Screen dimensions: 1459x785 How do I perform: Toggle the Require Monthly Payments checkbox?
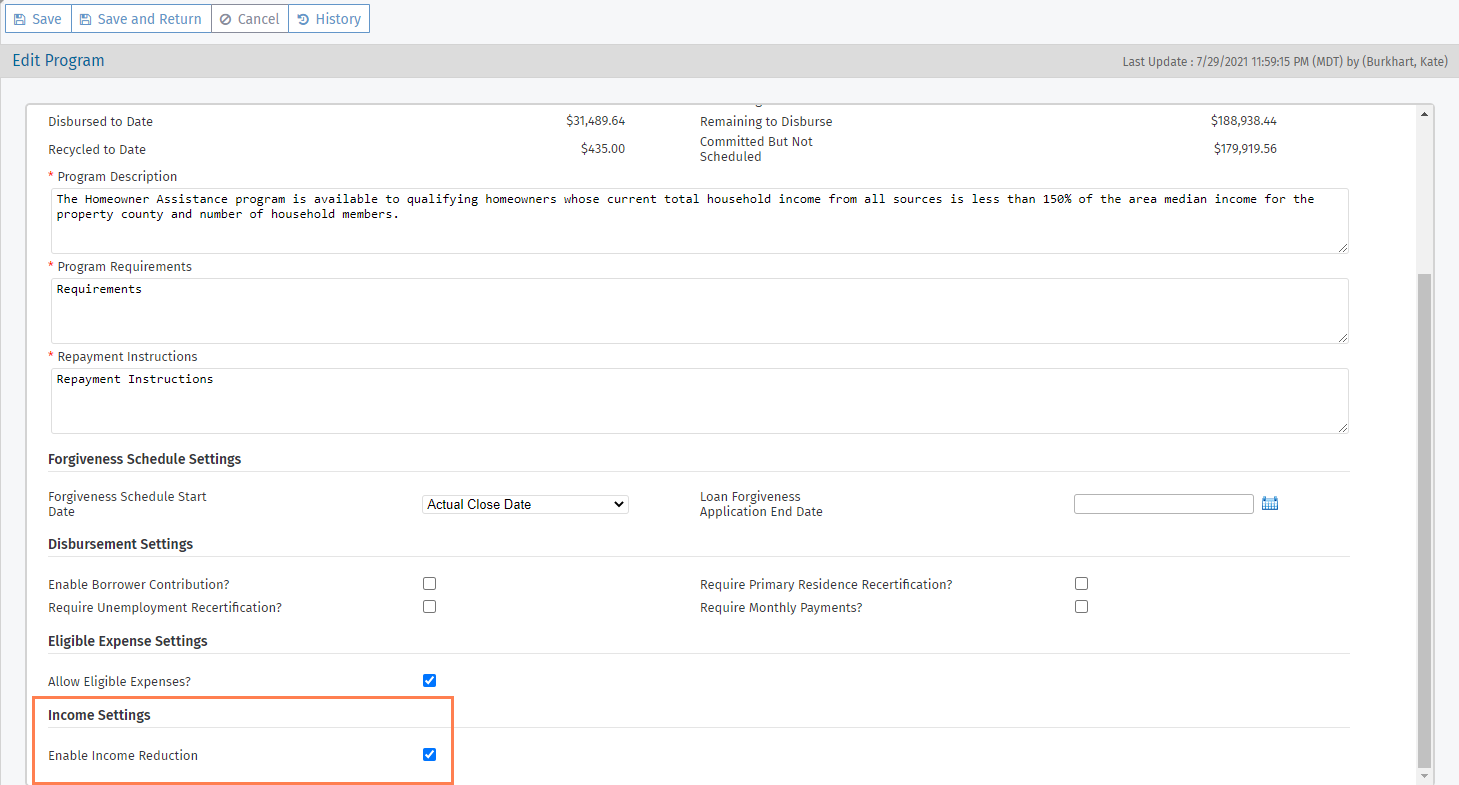[x=1081, y=606]
